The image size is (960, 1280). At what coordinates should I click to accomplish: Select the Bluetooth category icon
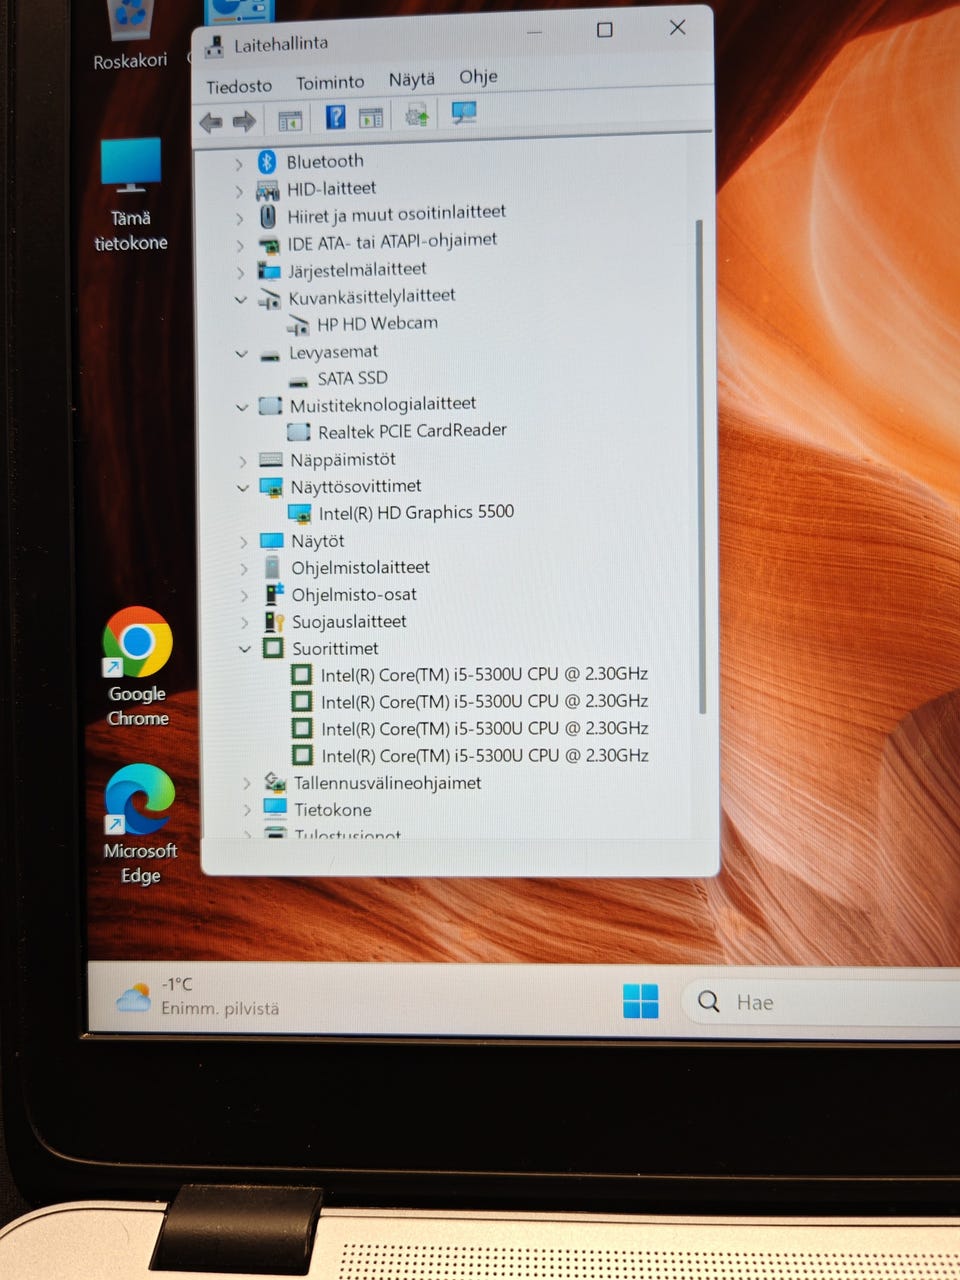coord(267,162)
